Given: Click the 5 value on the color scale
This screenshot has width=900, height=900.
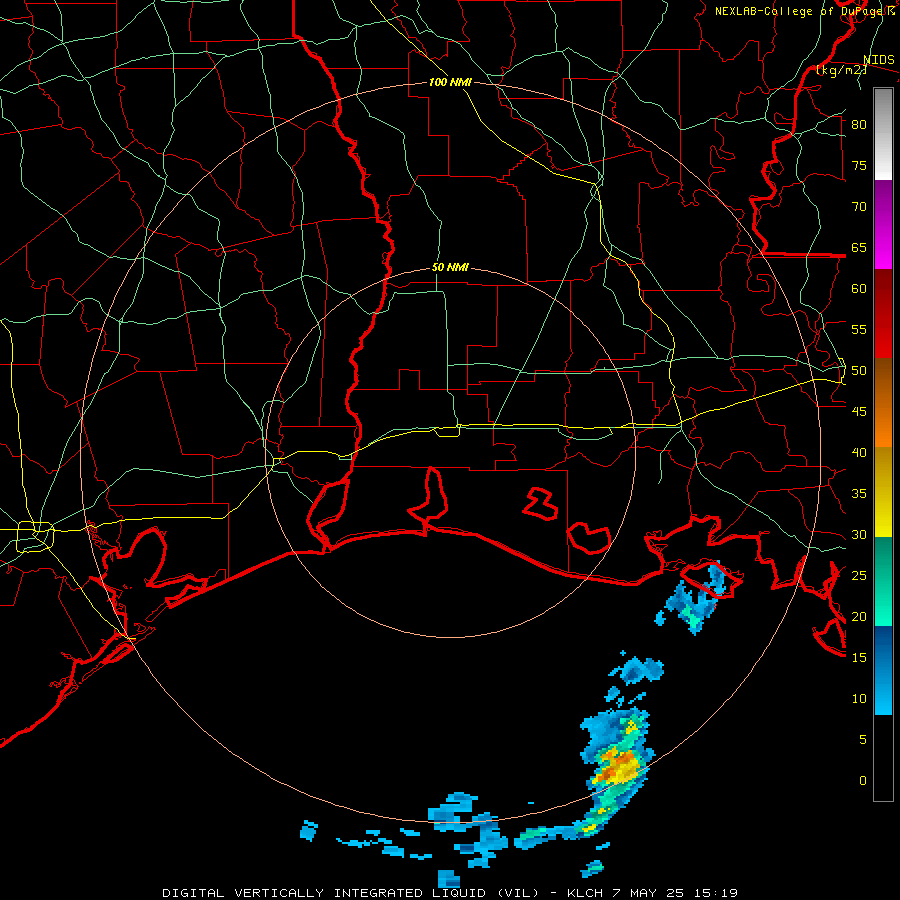Looking at the screenshot, I should [863, 740].
